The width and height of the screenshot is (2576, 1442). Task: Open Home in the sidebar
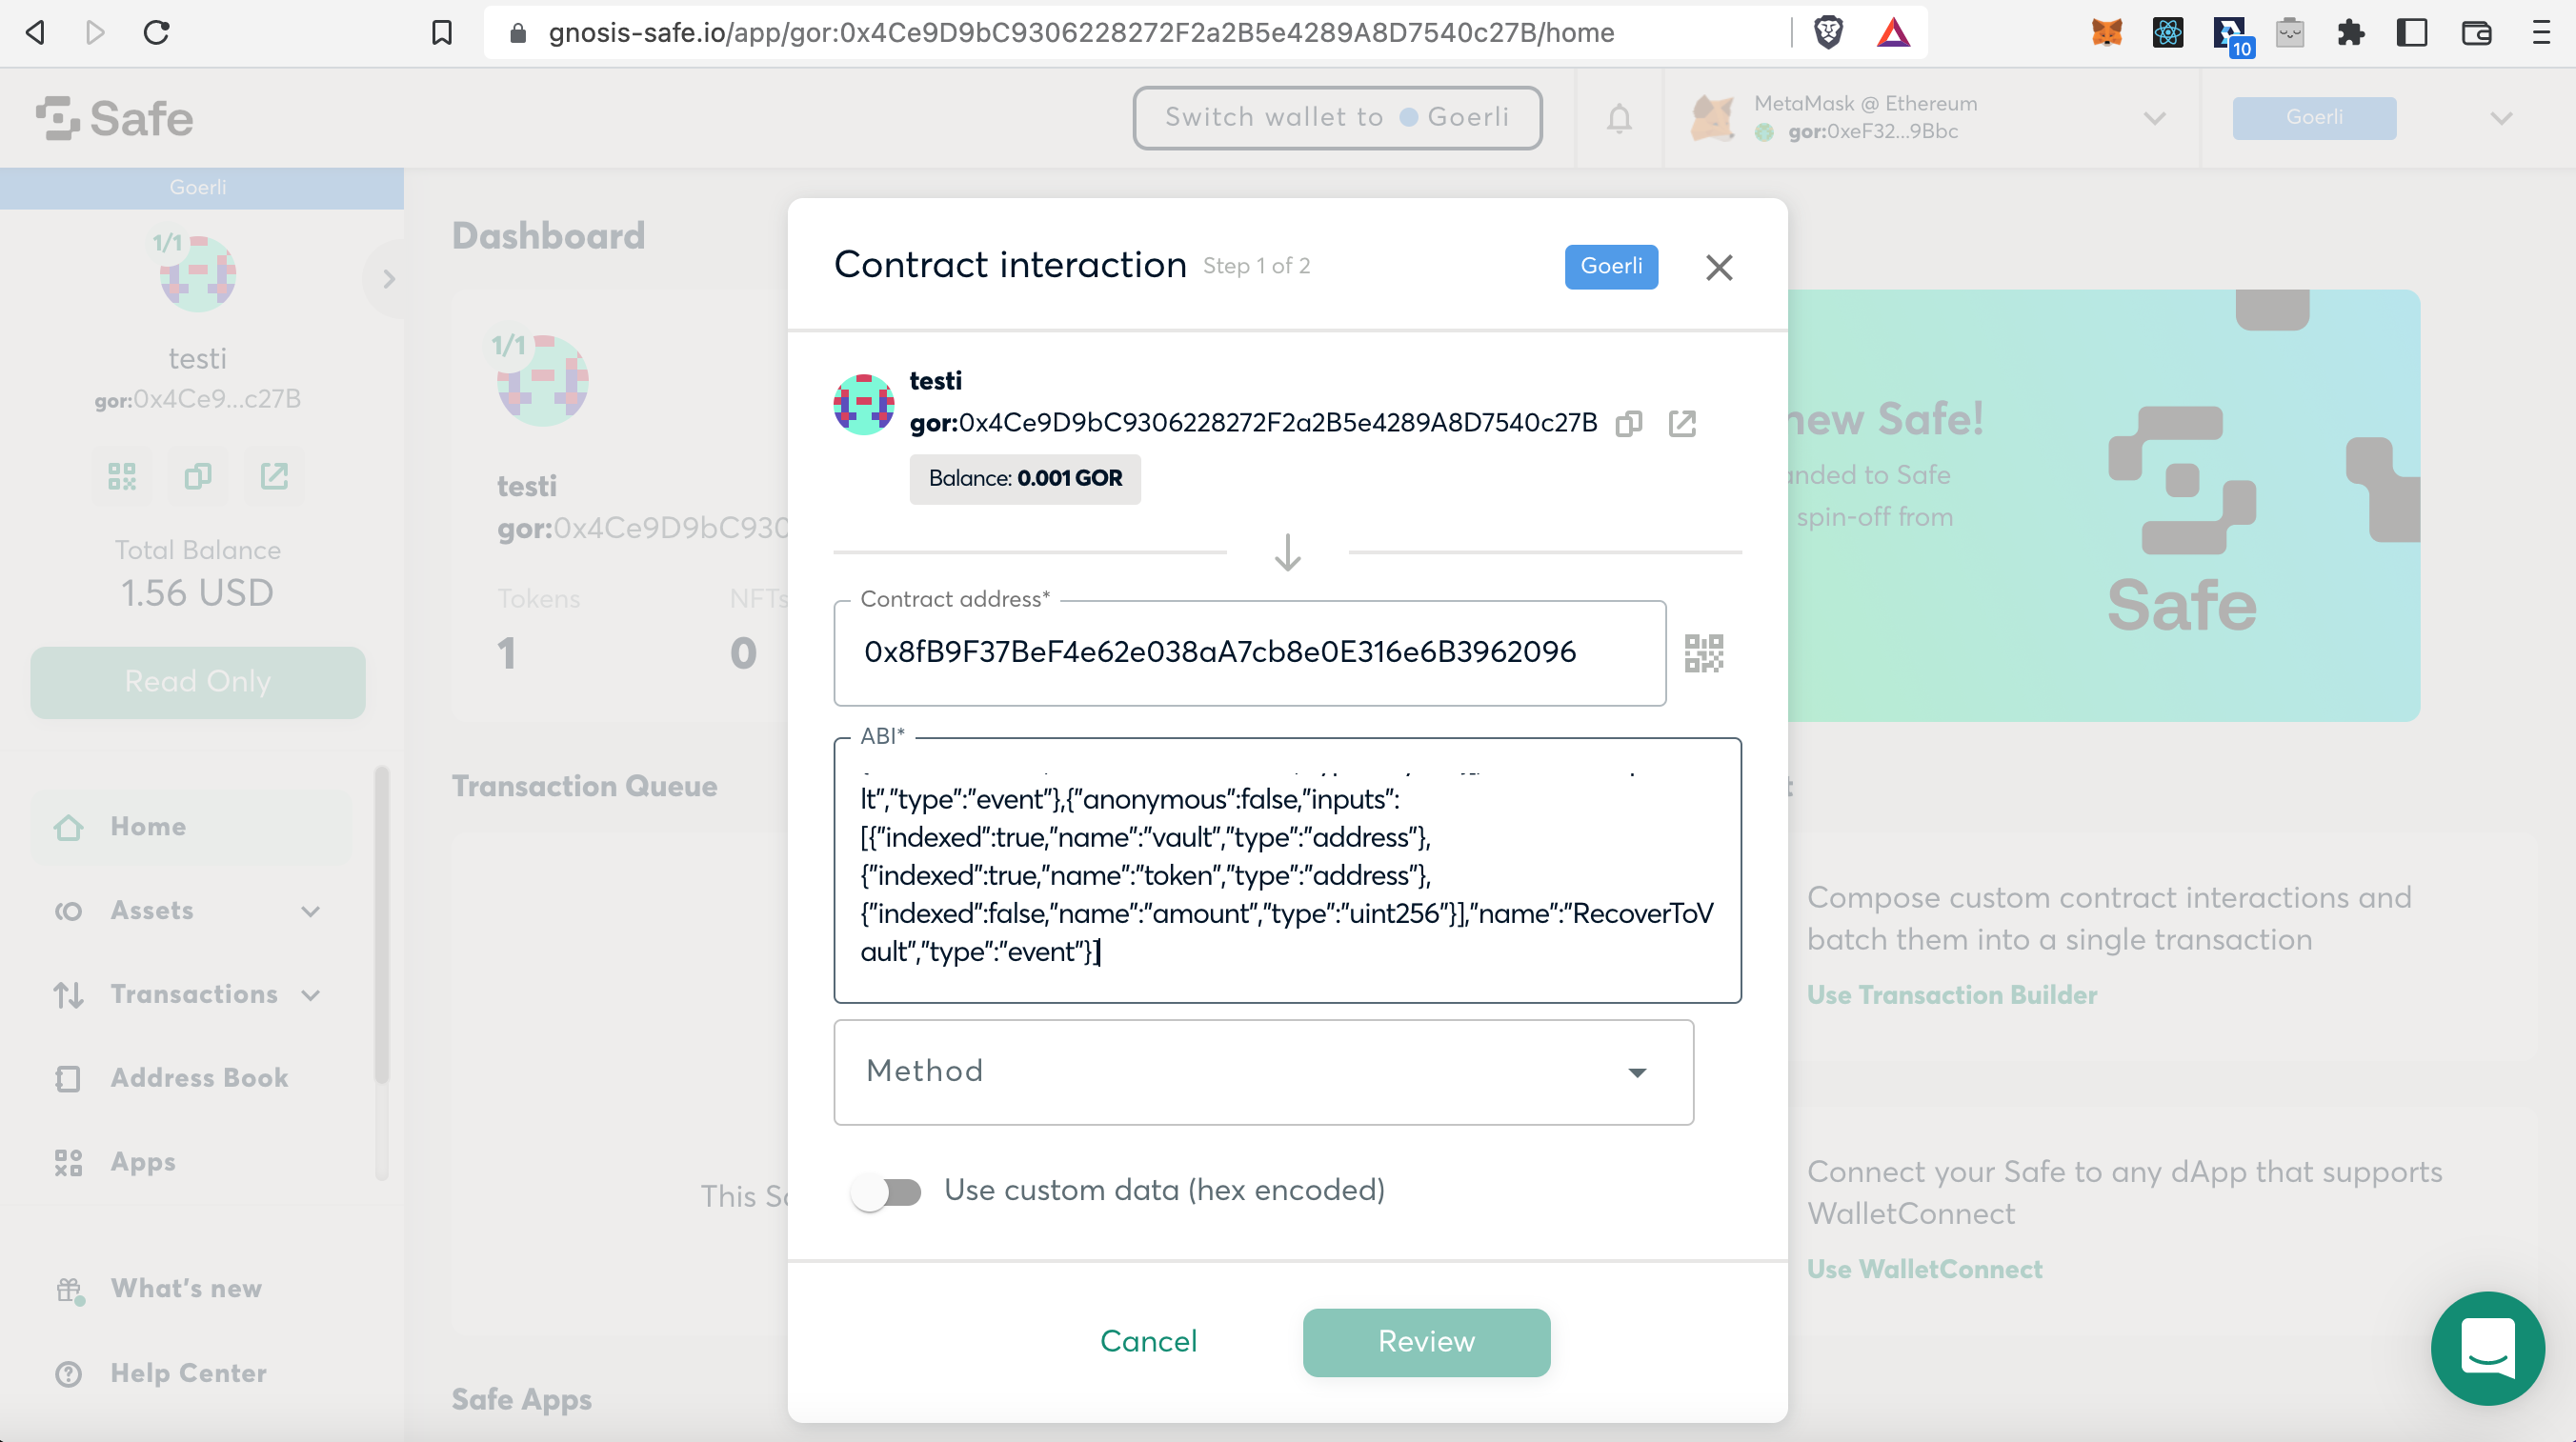pyautogui.click(x=190, y=826)
